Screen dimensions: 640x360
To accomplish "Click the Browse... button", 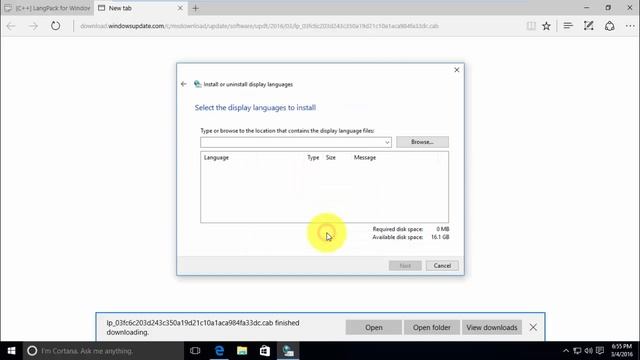I will [x=422, y=142].
